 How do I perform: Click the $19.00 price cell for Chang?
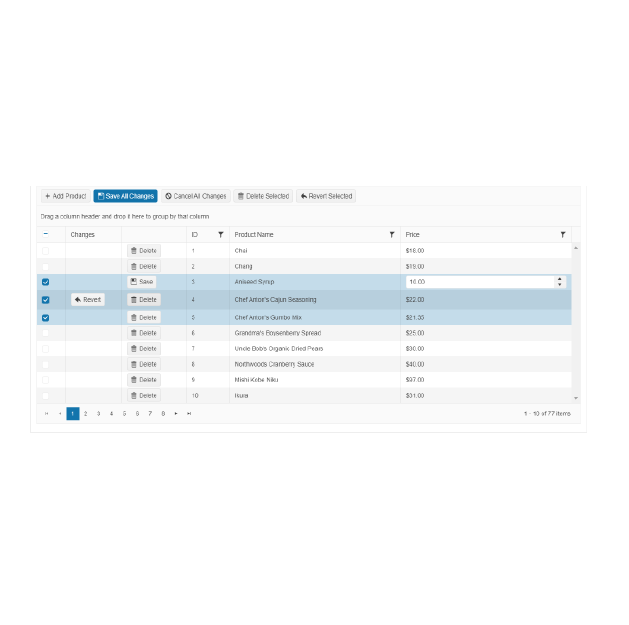[486, 266]
